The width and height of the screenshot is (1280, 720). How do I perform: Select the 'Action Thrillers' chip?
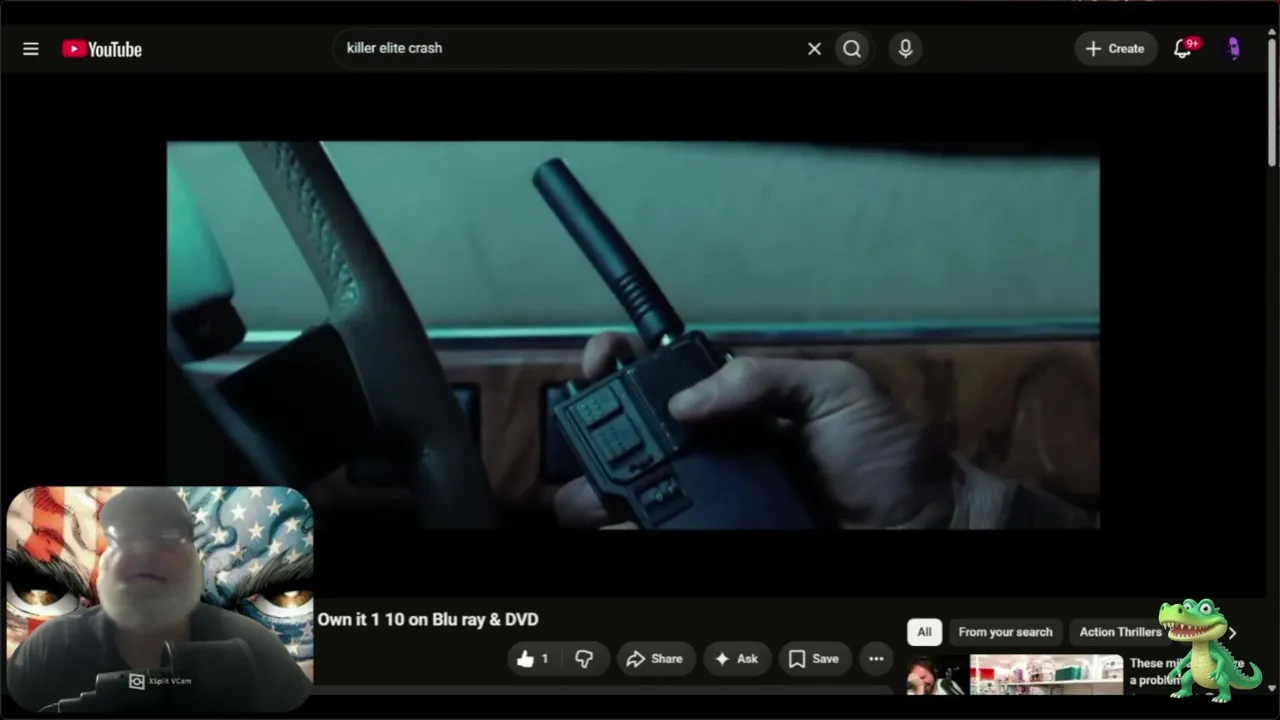(1119, 632)
